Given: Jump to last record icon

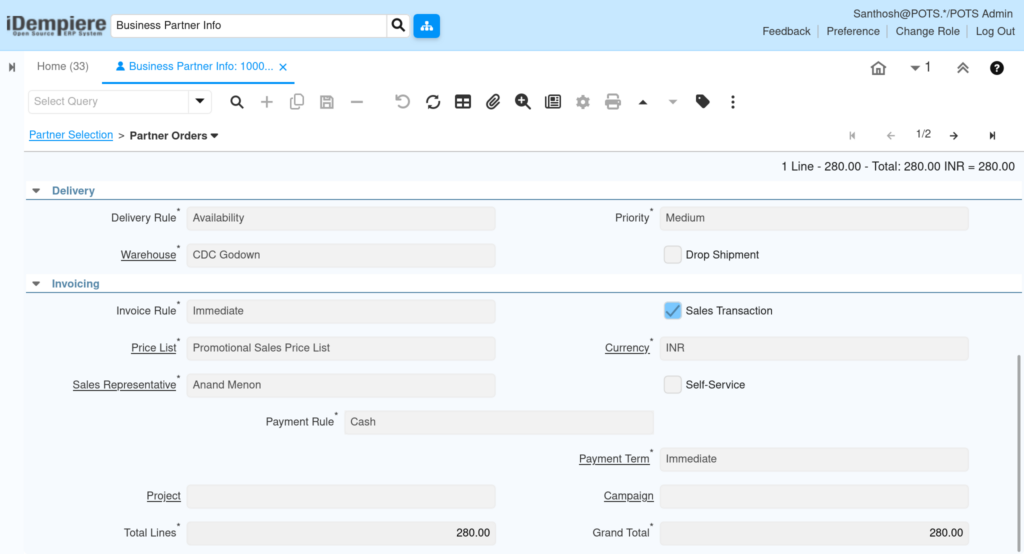Looking at the screenshot, I should point(992,136).
